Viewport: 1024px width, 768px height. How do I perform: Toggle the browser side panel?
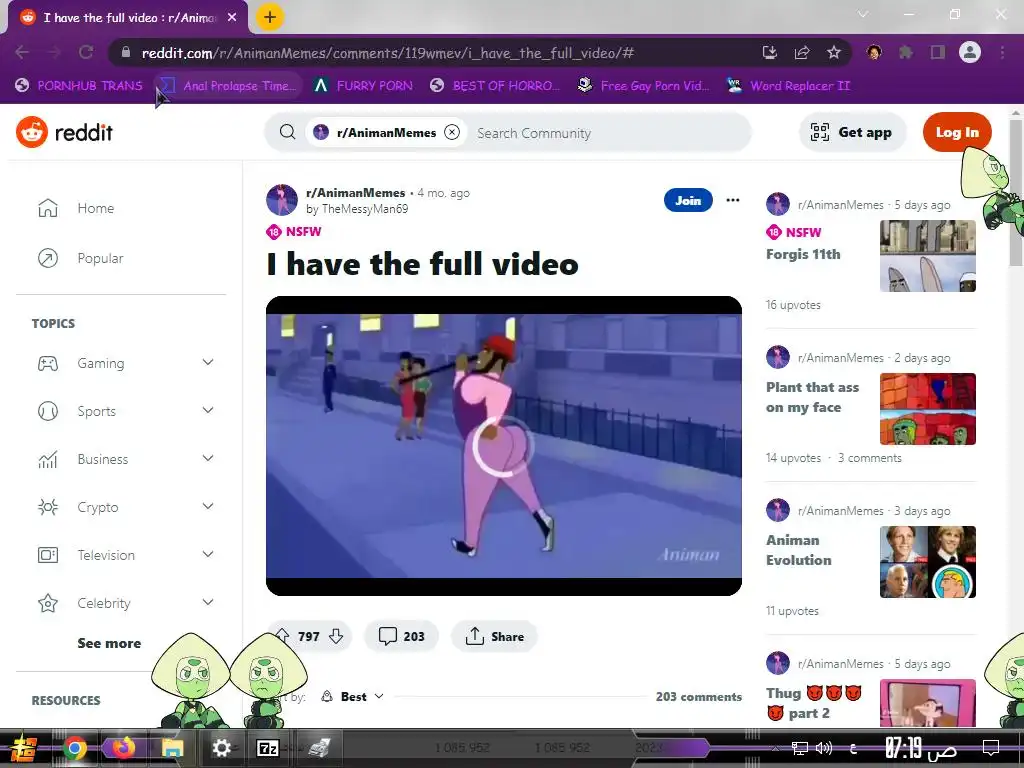click(x=938, y=53)
